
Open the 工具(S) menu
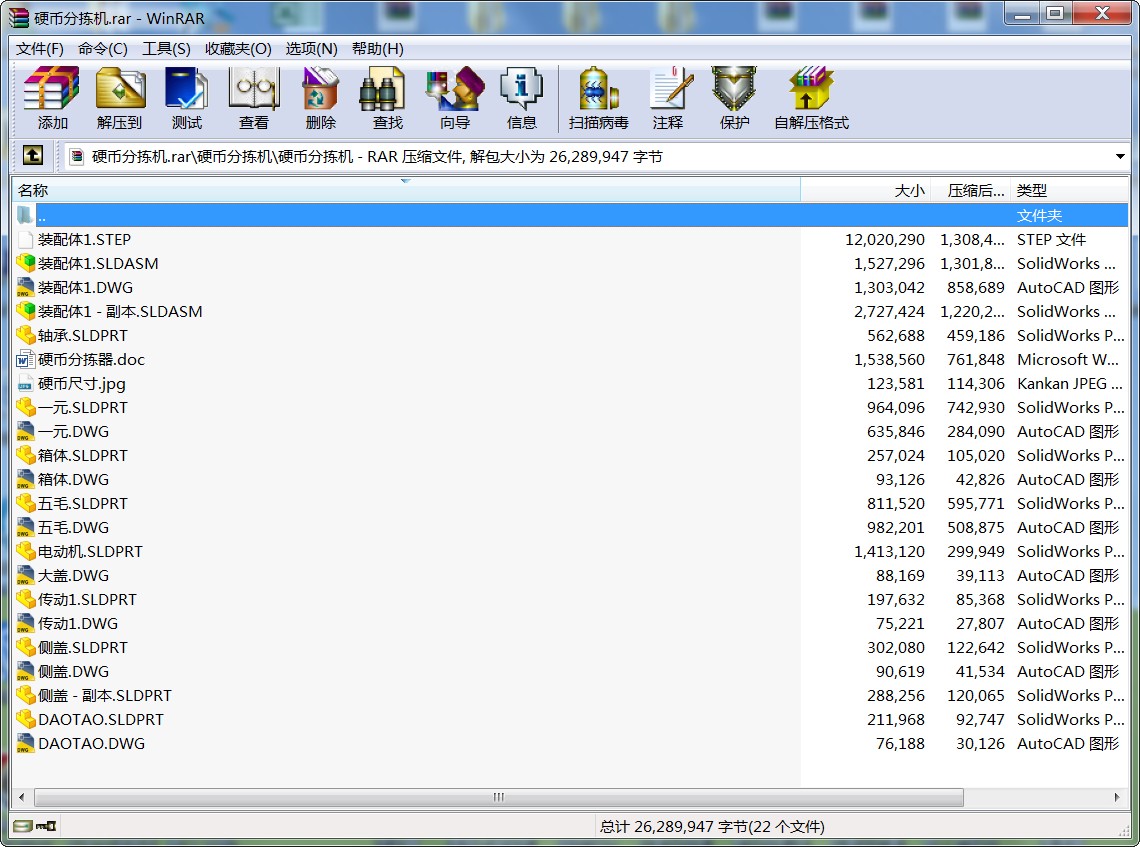[x=166, y=48]
